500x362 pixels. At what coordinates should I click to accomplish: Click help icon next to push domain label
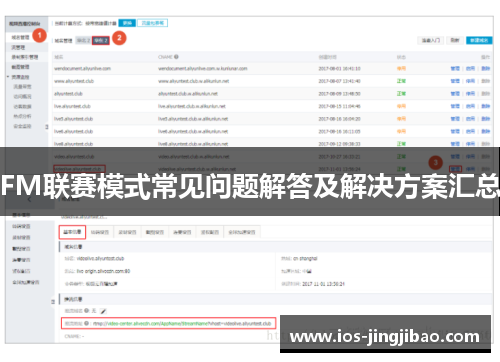pos(86,311)
